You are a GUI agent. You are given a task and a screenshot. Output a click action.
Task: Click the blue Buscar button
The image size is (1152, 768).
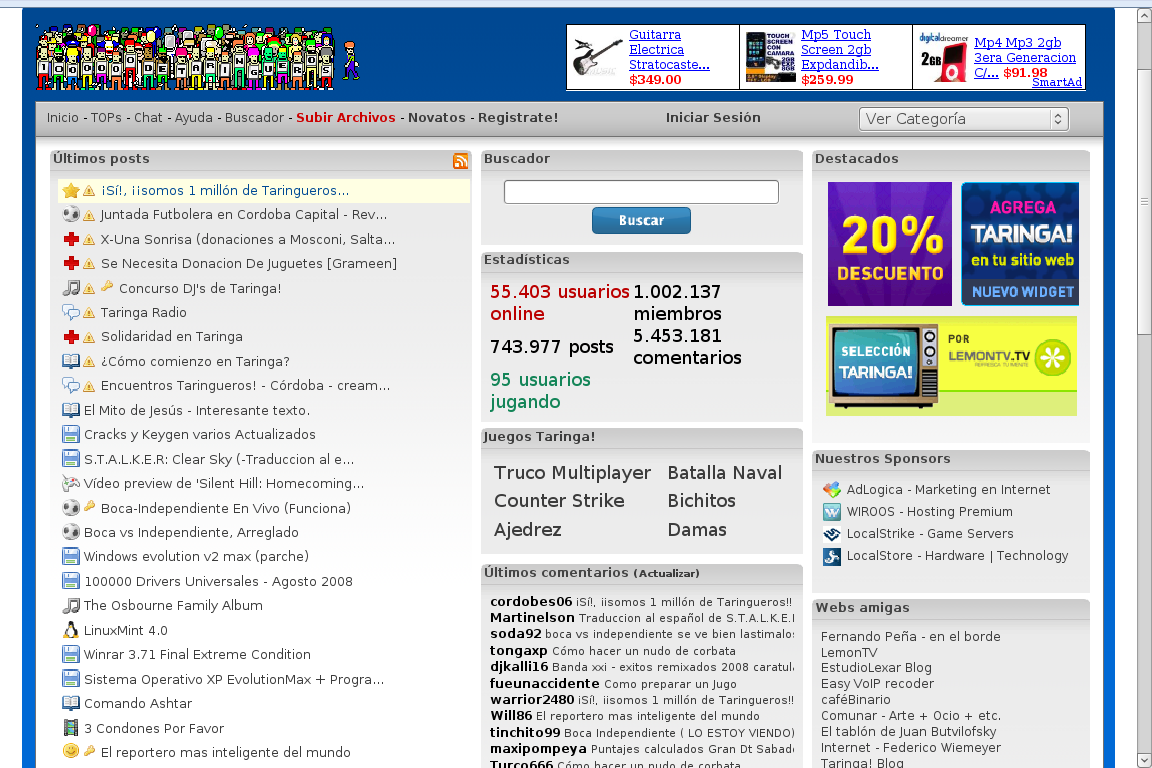[641, 220]
